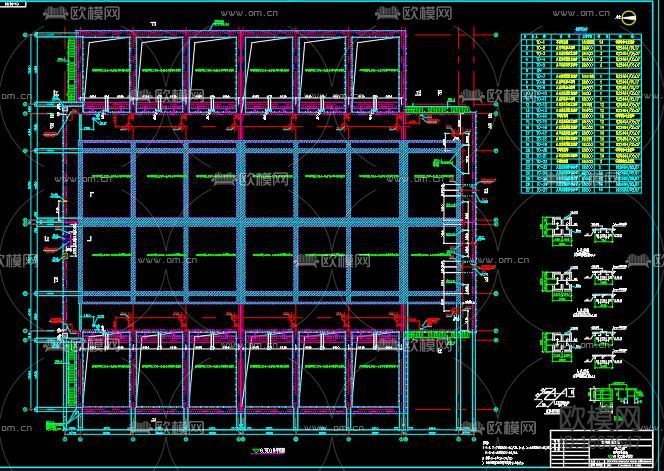
Task: Select the white zigzag stair detail drawing
Action: 556,398
